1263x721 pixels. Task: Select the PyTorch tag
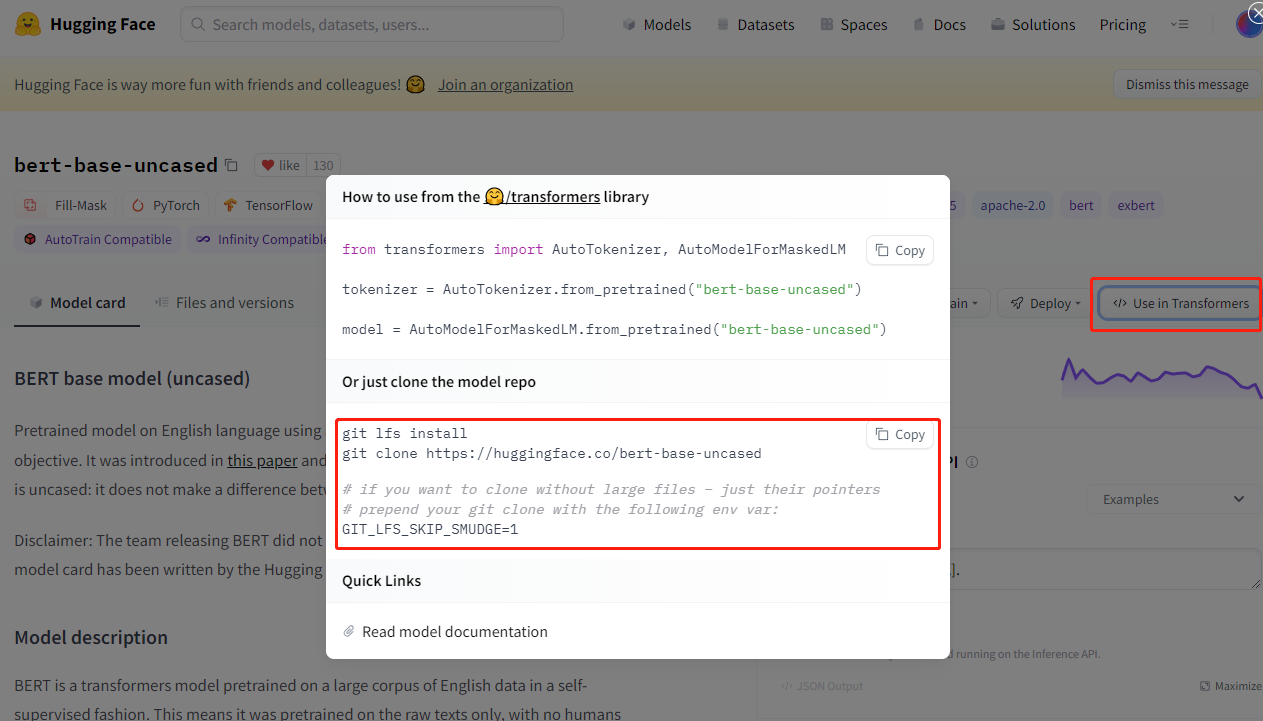pos(166,205)
